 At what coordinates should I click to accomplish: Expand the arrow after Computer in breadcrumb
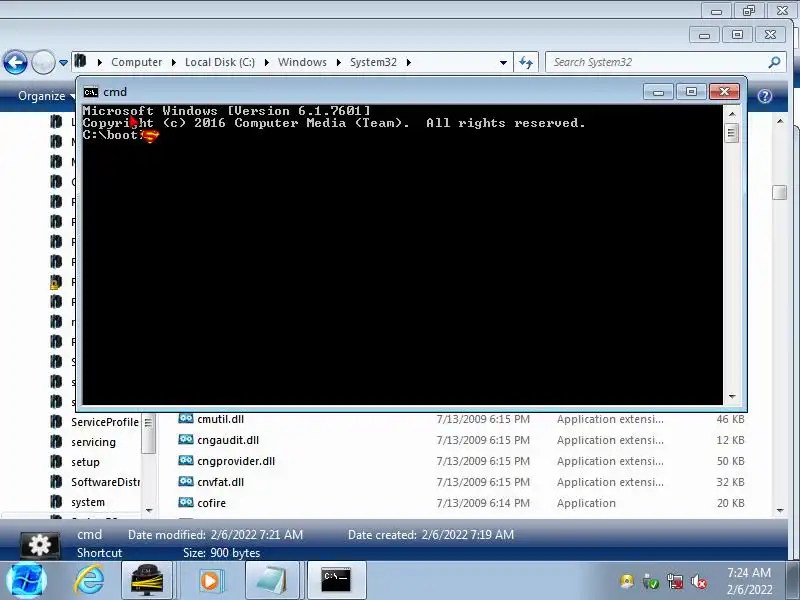(173, 62)
